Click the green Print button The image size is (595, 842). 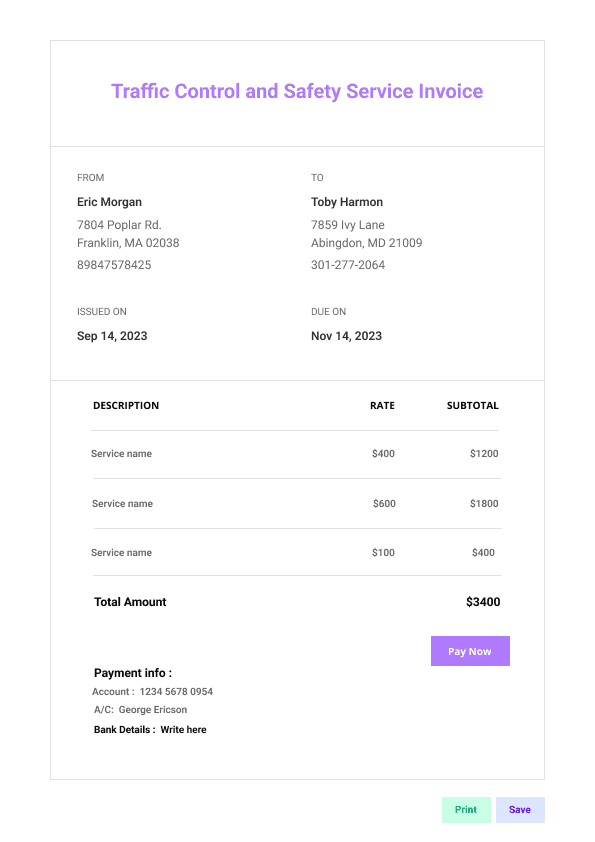pos(466,809)
